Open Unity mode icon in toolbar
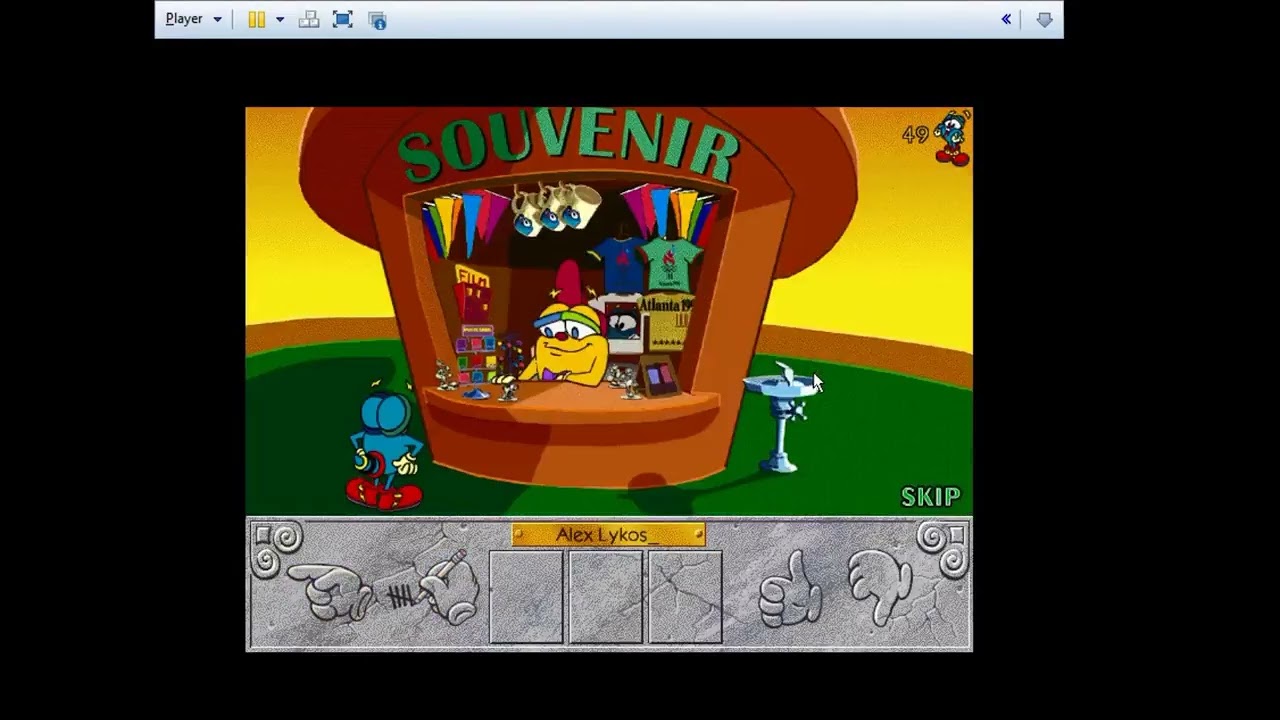 coord(377,19)
